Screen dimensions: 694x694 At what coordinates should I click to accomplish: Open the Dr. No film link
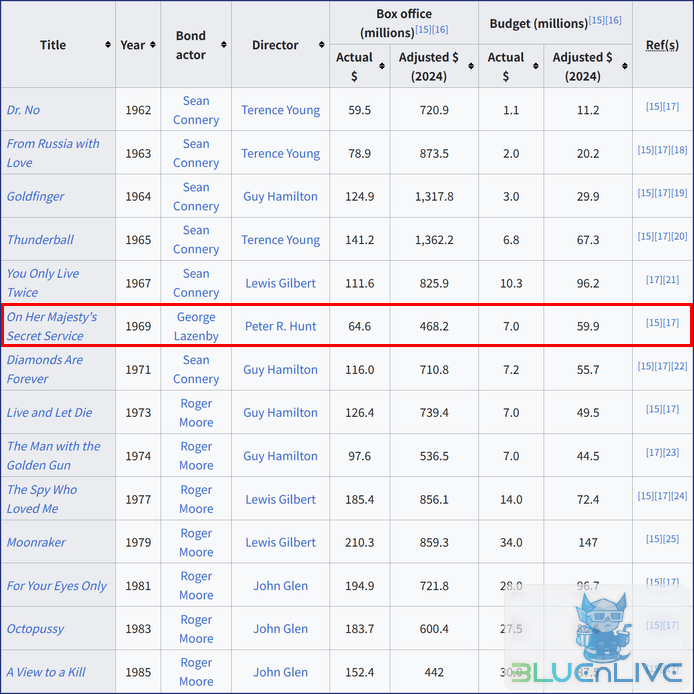(23, 110)
